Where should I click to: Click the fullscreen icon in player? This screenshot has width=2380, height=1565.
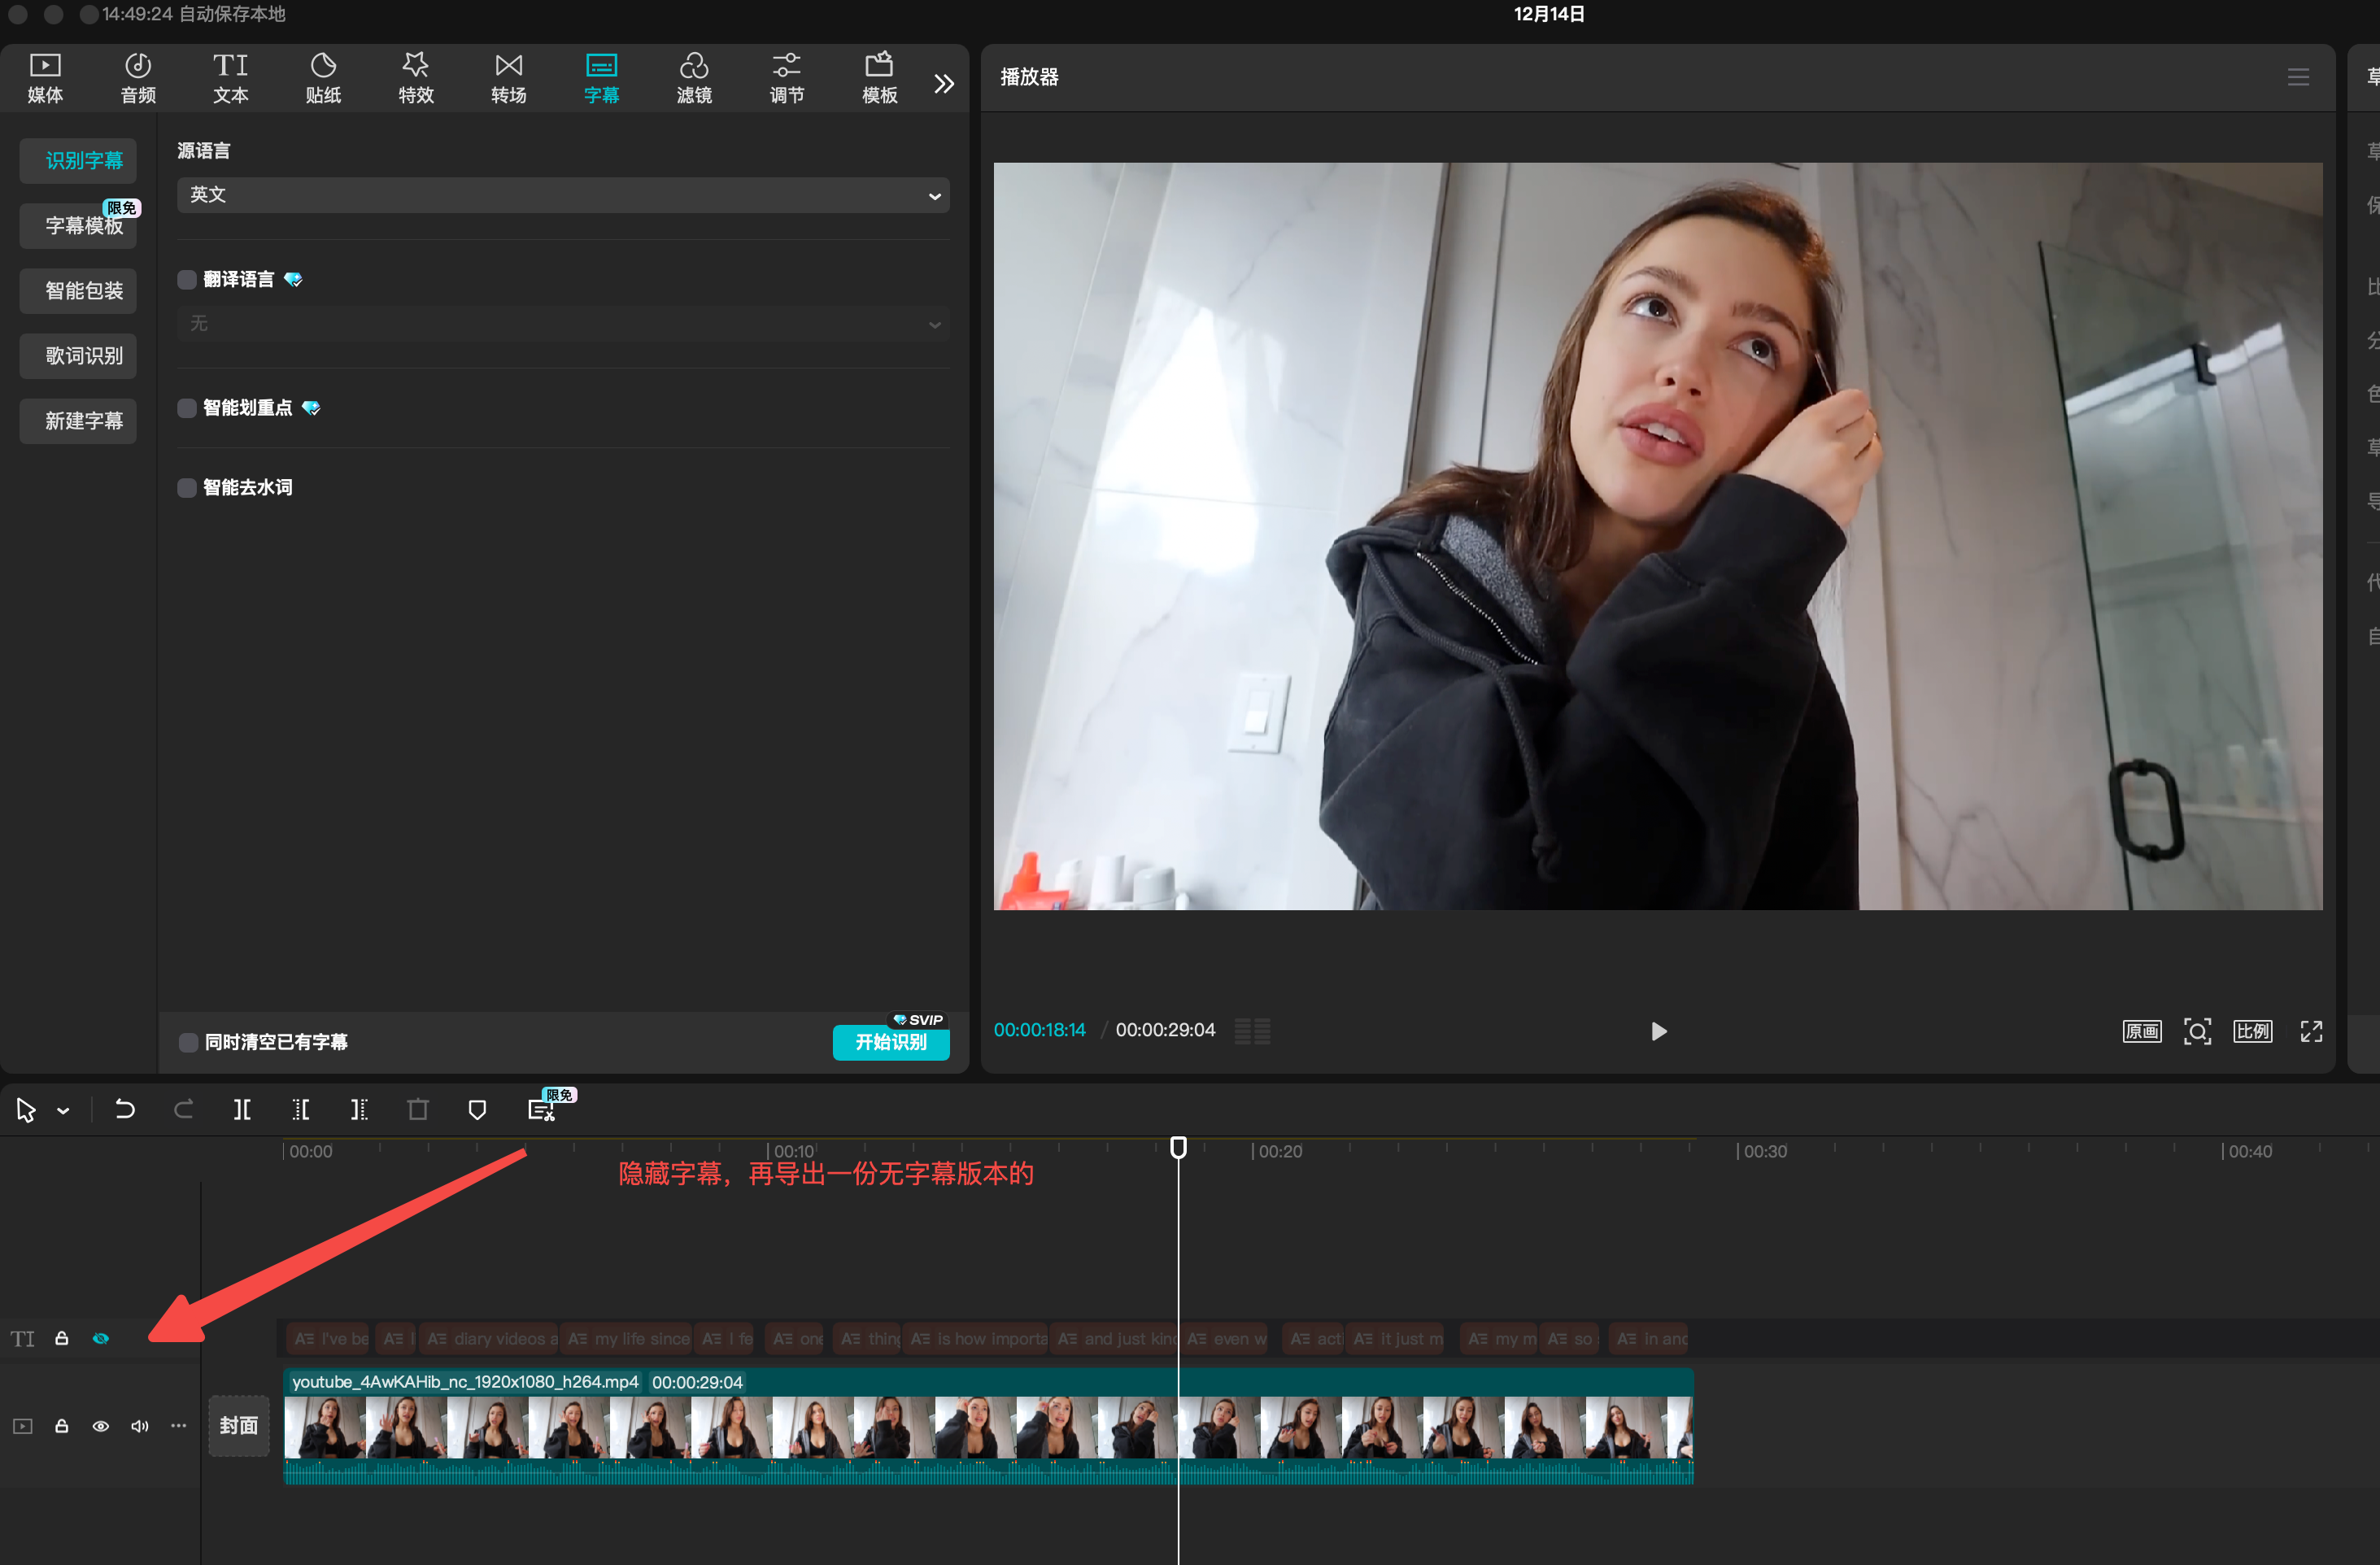click(2310, 1031)
